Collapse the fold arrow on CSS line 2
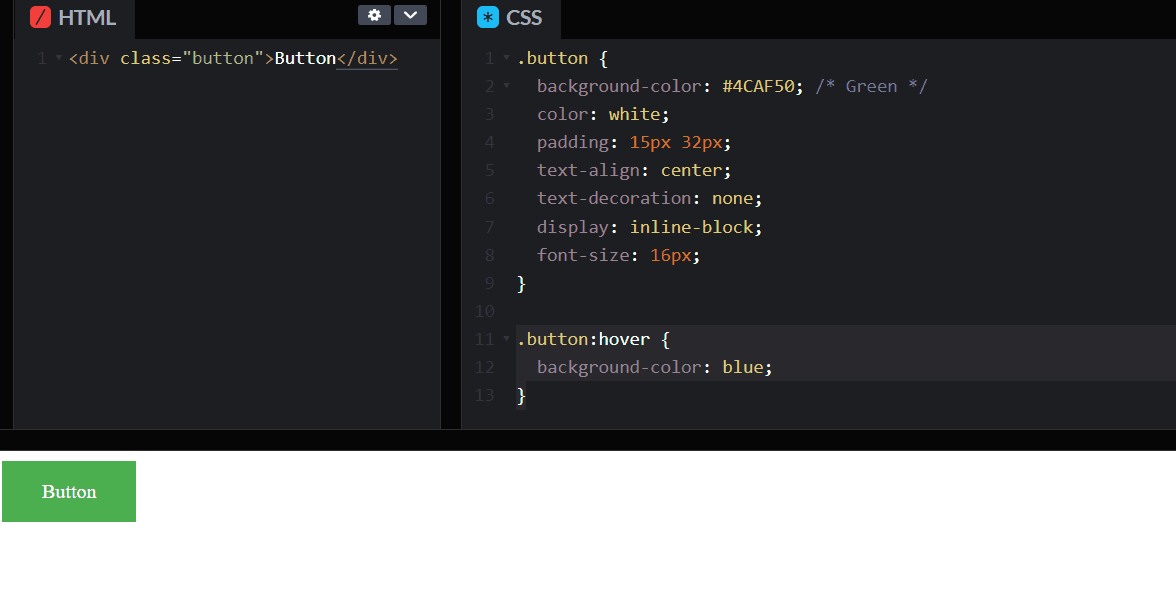1176x590 pixels. [x=505, y=86]
